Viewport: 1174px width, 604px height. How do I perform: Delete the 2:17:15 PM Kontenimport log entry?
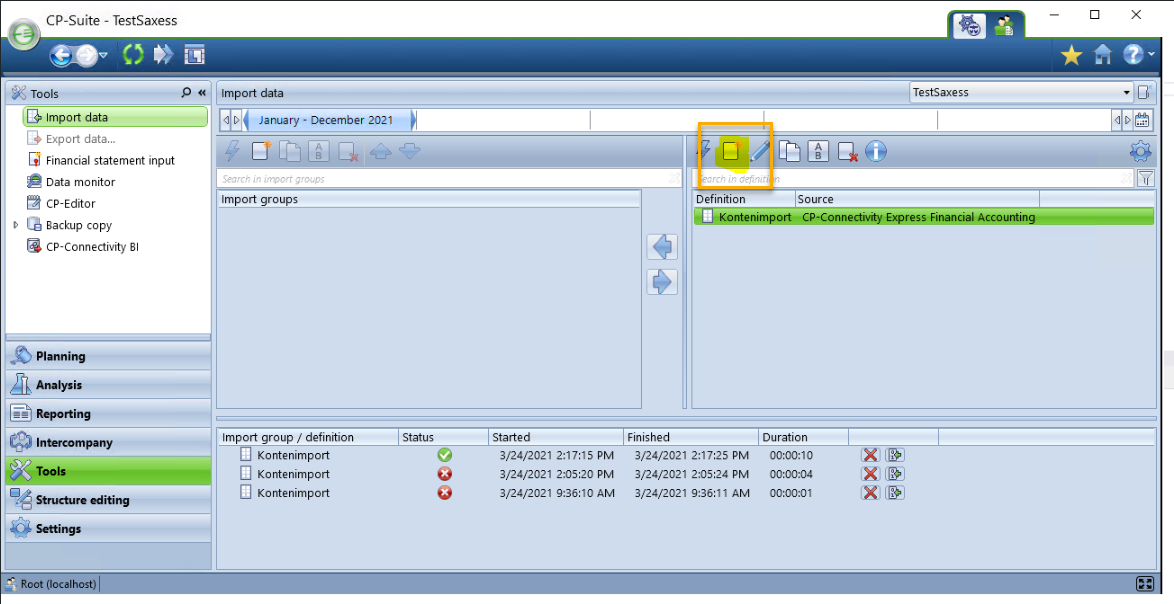tap(870, 455)
